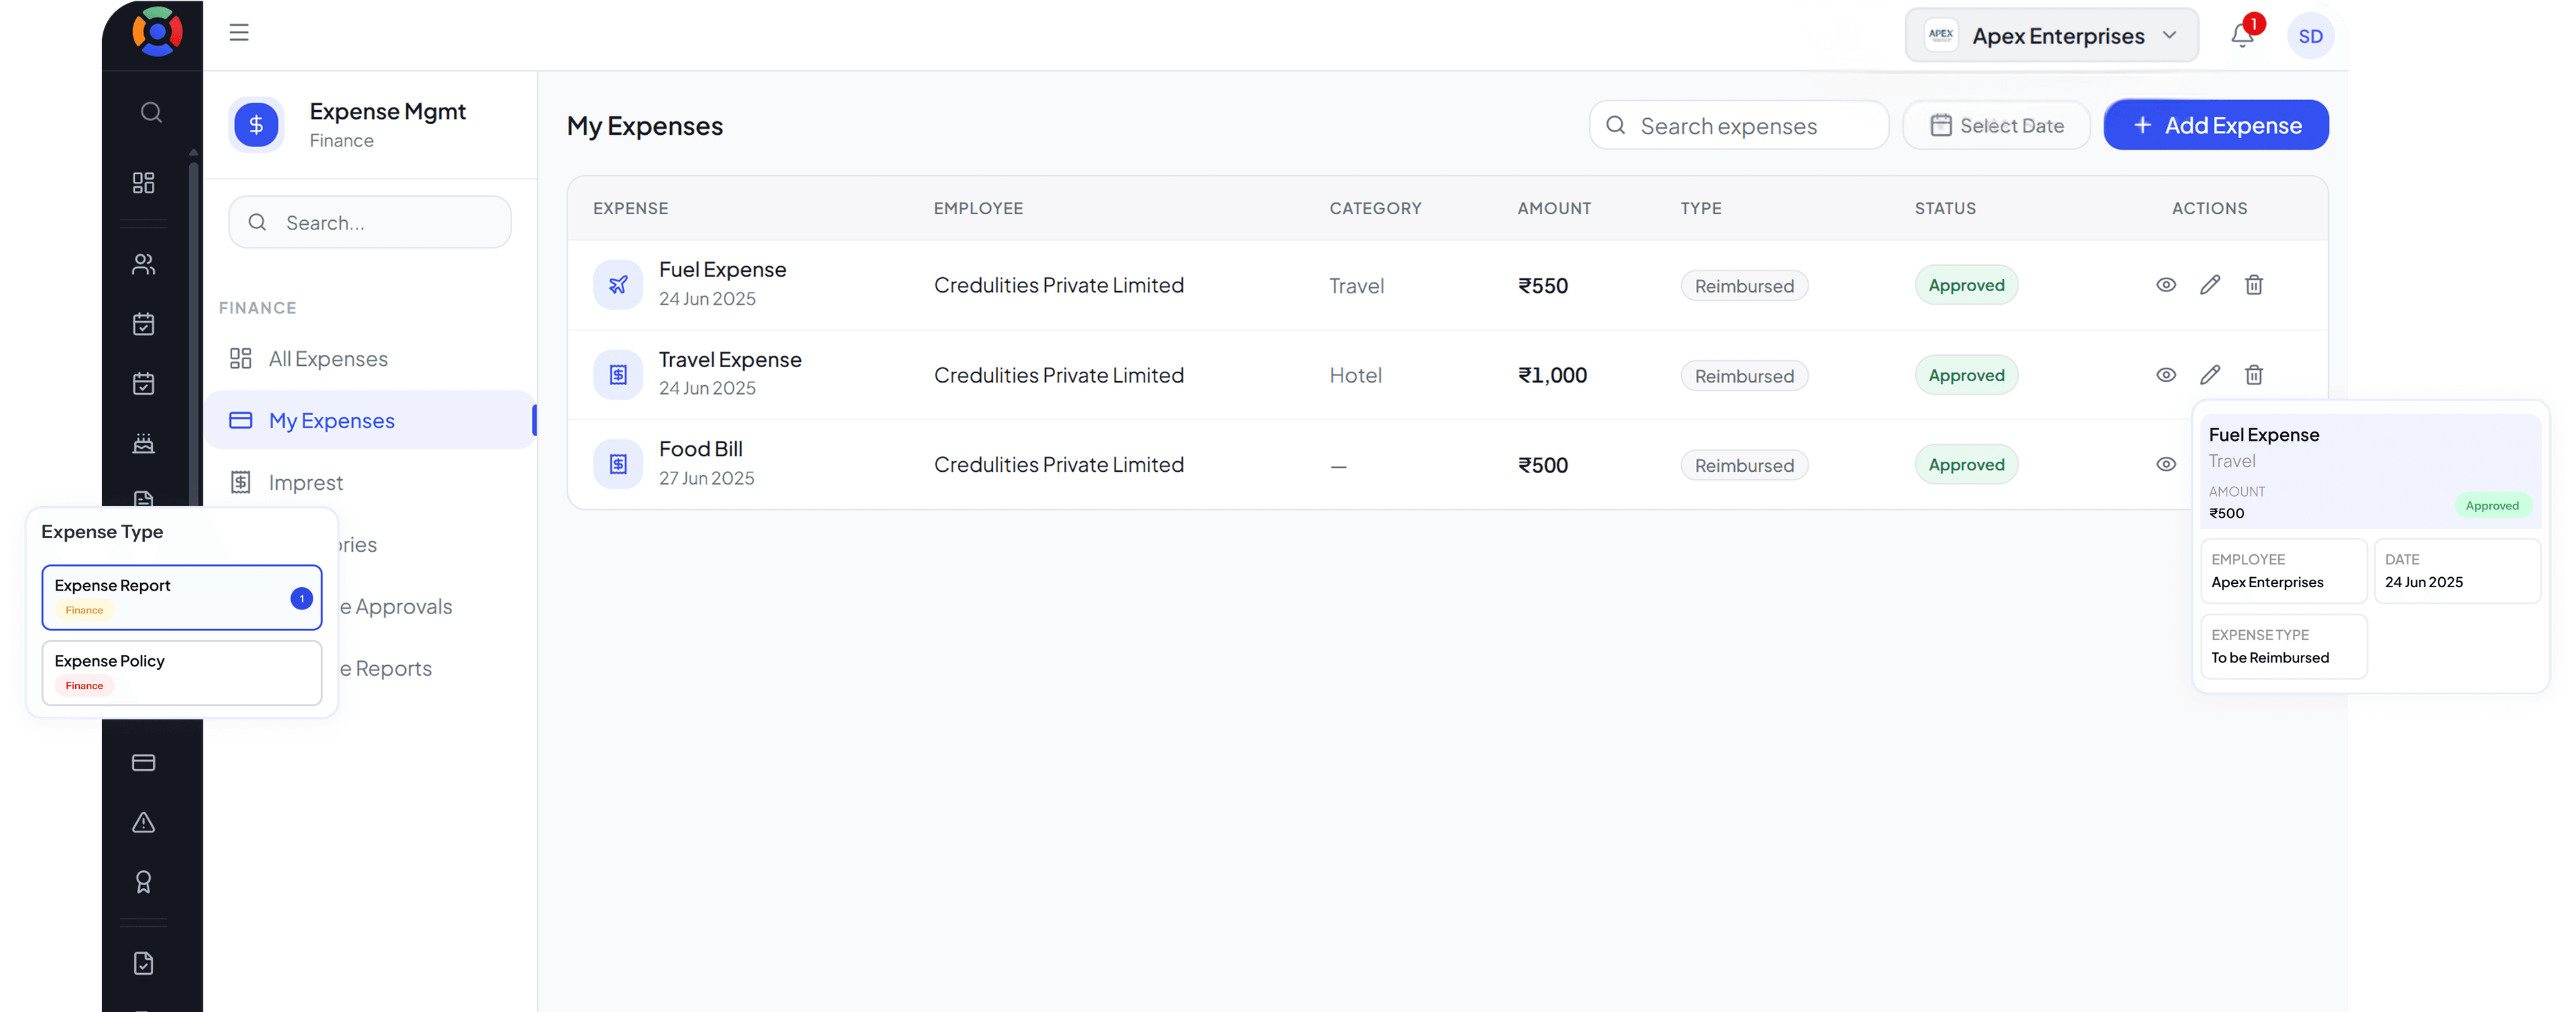
Task: View Travel Expense details with eye icon
Action: [x=2166, y=375]
